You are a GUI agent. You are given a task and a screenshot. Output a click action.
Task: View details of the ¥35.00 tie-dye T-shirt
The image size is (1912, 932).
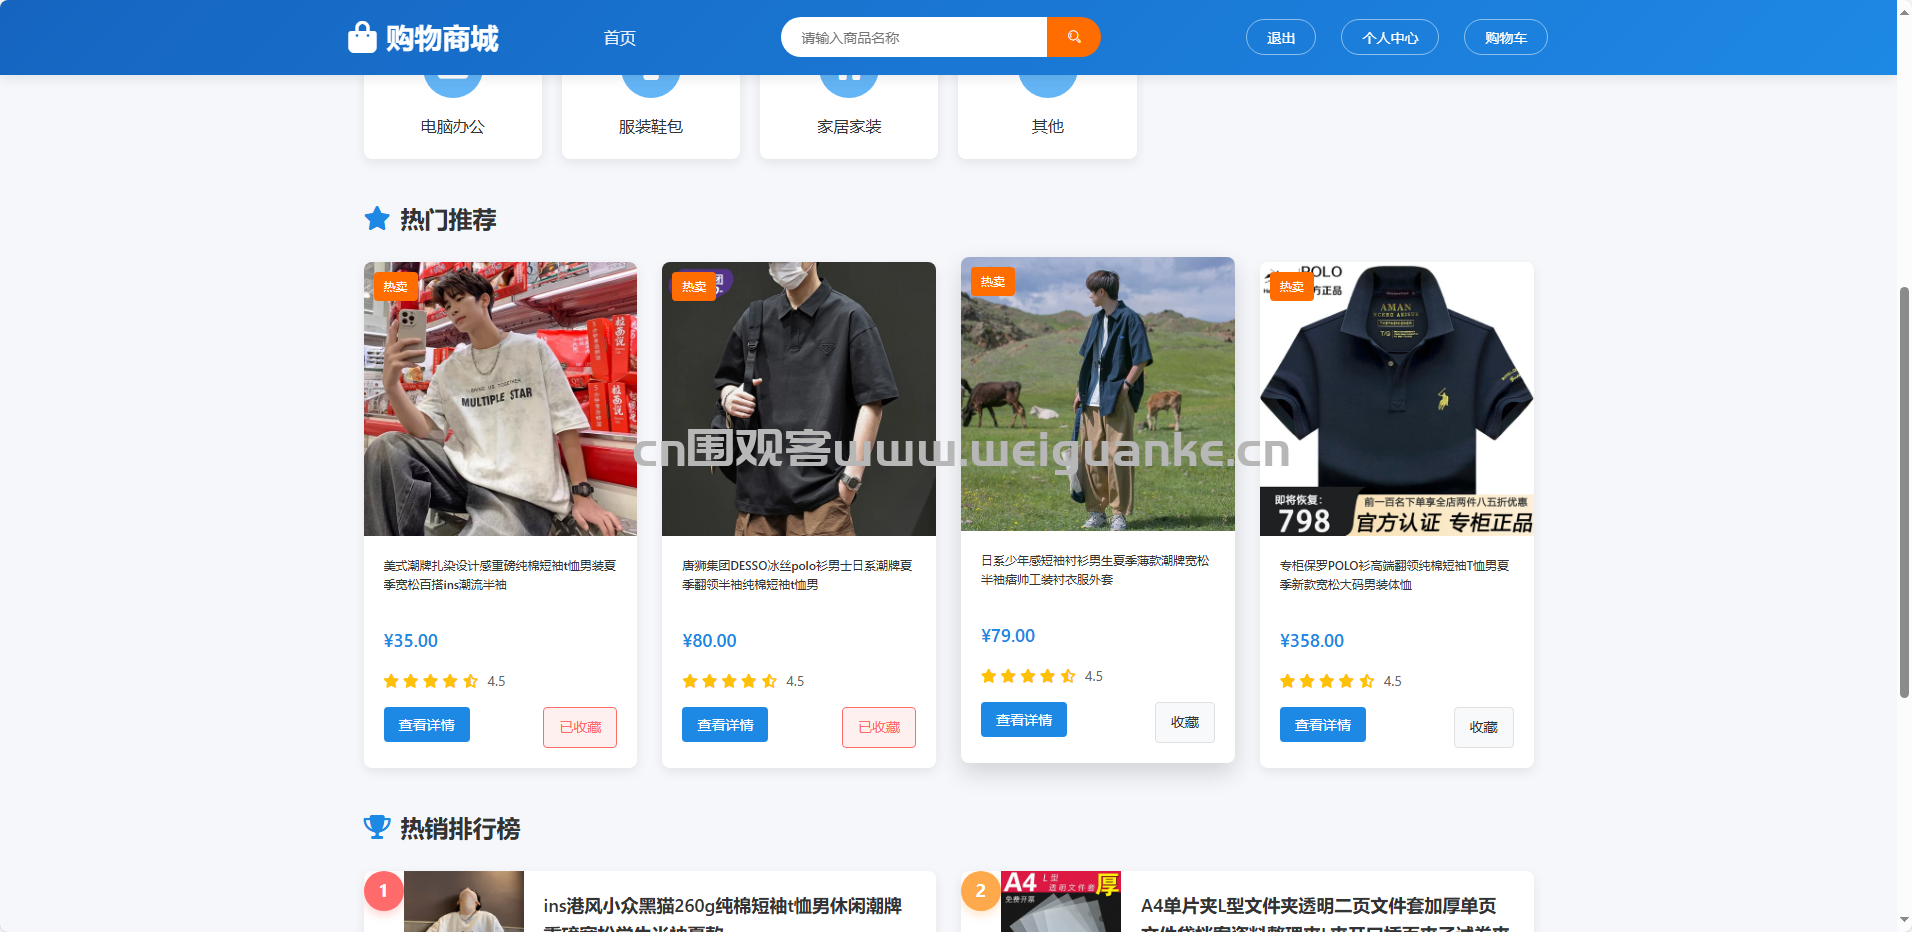[427, 725]
